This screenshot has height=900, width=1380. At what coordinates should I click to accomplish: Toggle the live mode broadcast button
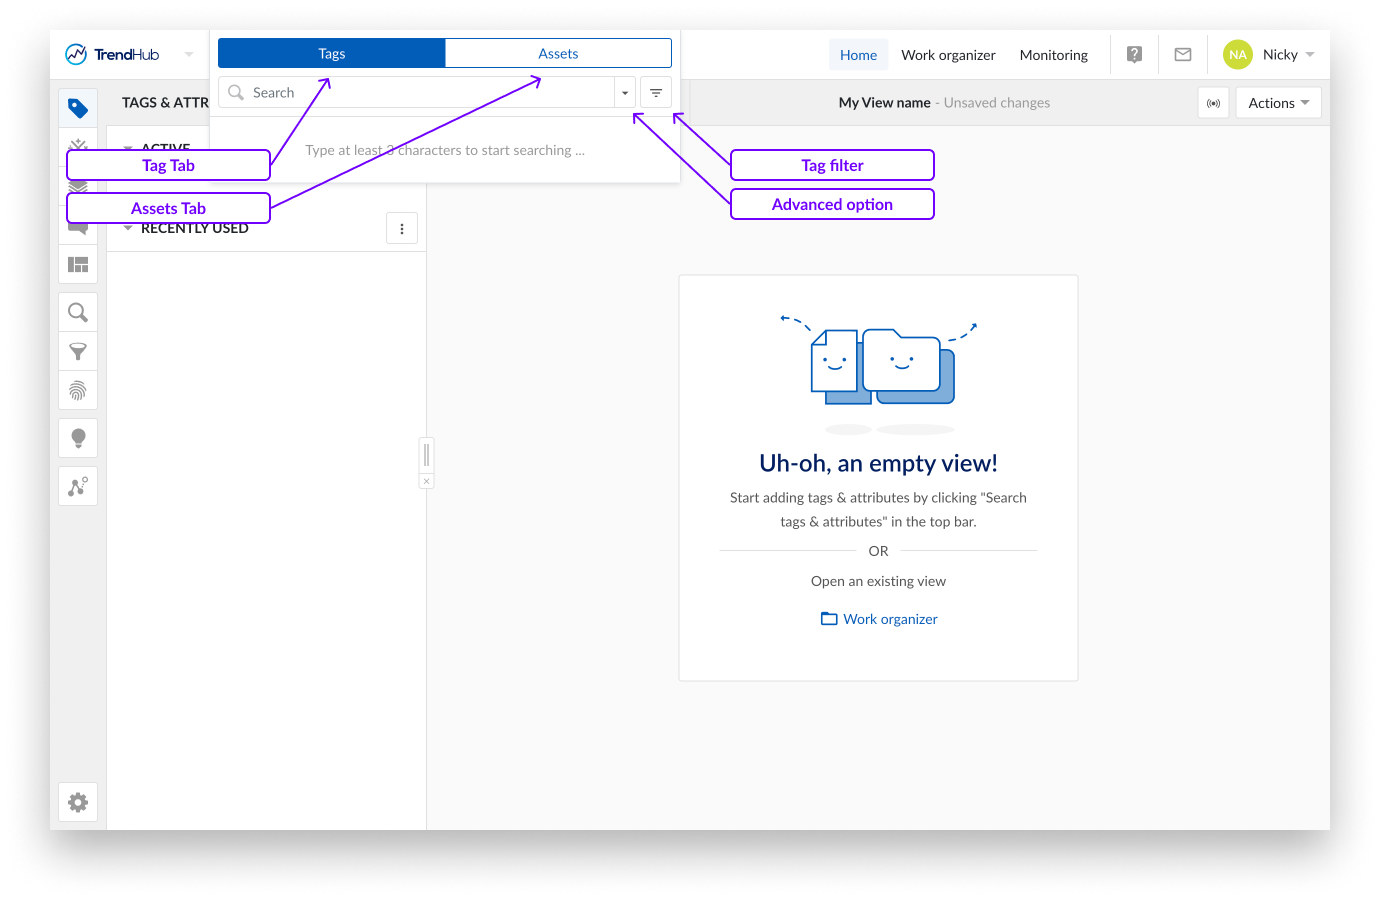(1213, 103)
